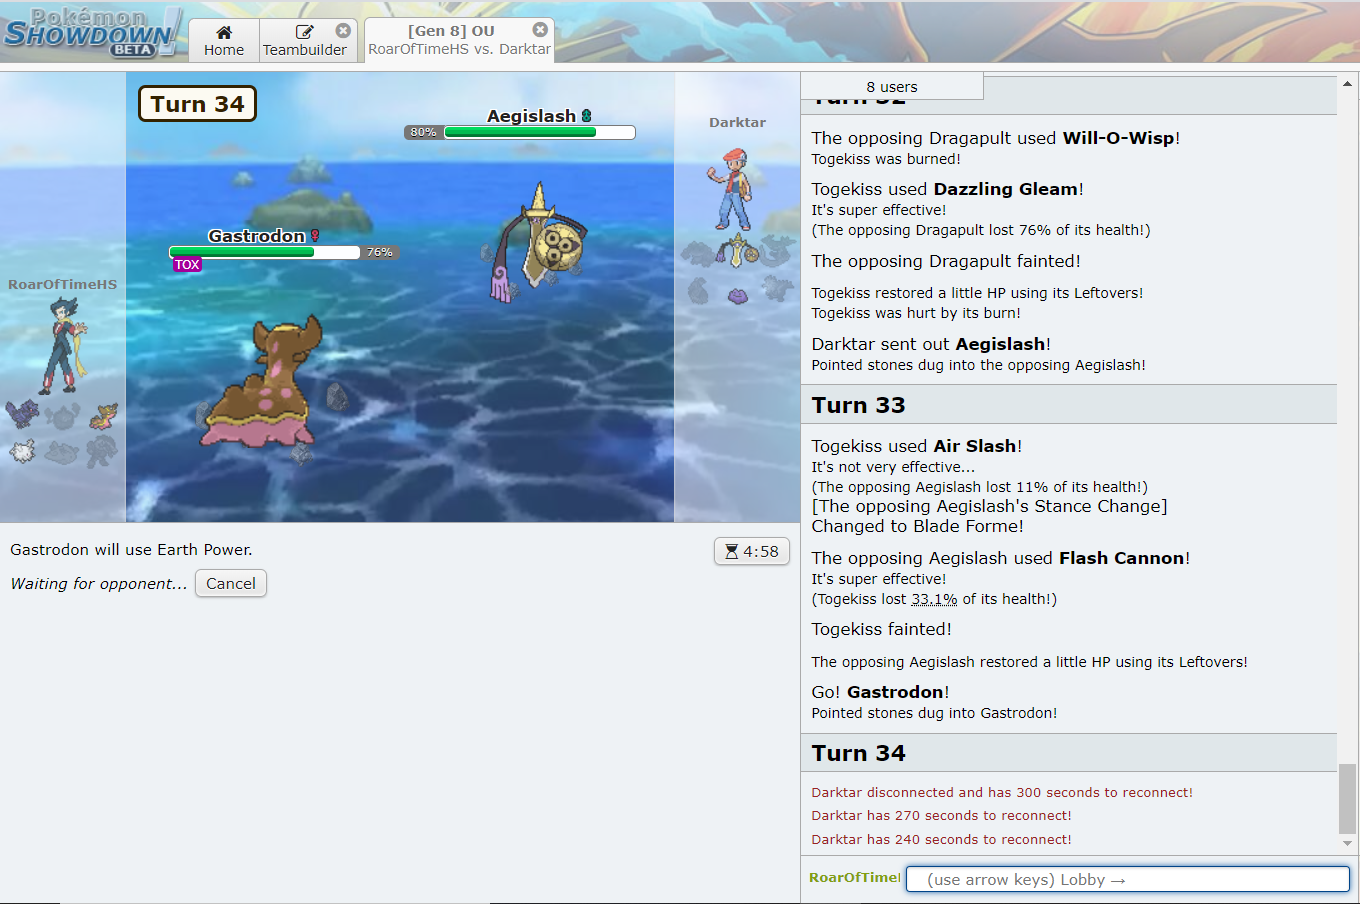Click the Corviknight icon in your team

click(x=21, y=413)
